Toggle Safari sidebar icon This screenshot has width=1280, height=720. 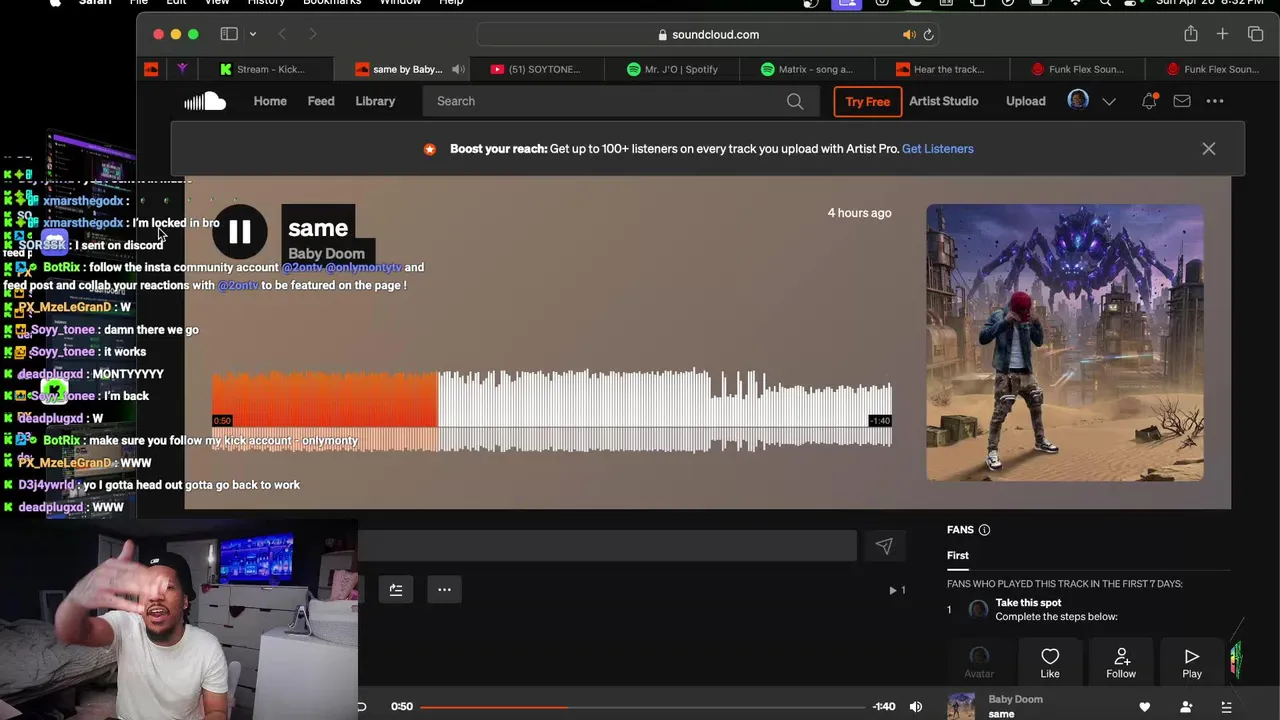[x=229, y=34]
